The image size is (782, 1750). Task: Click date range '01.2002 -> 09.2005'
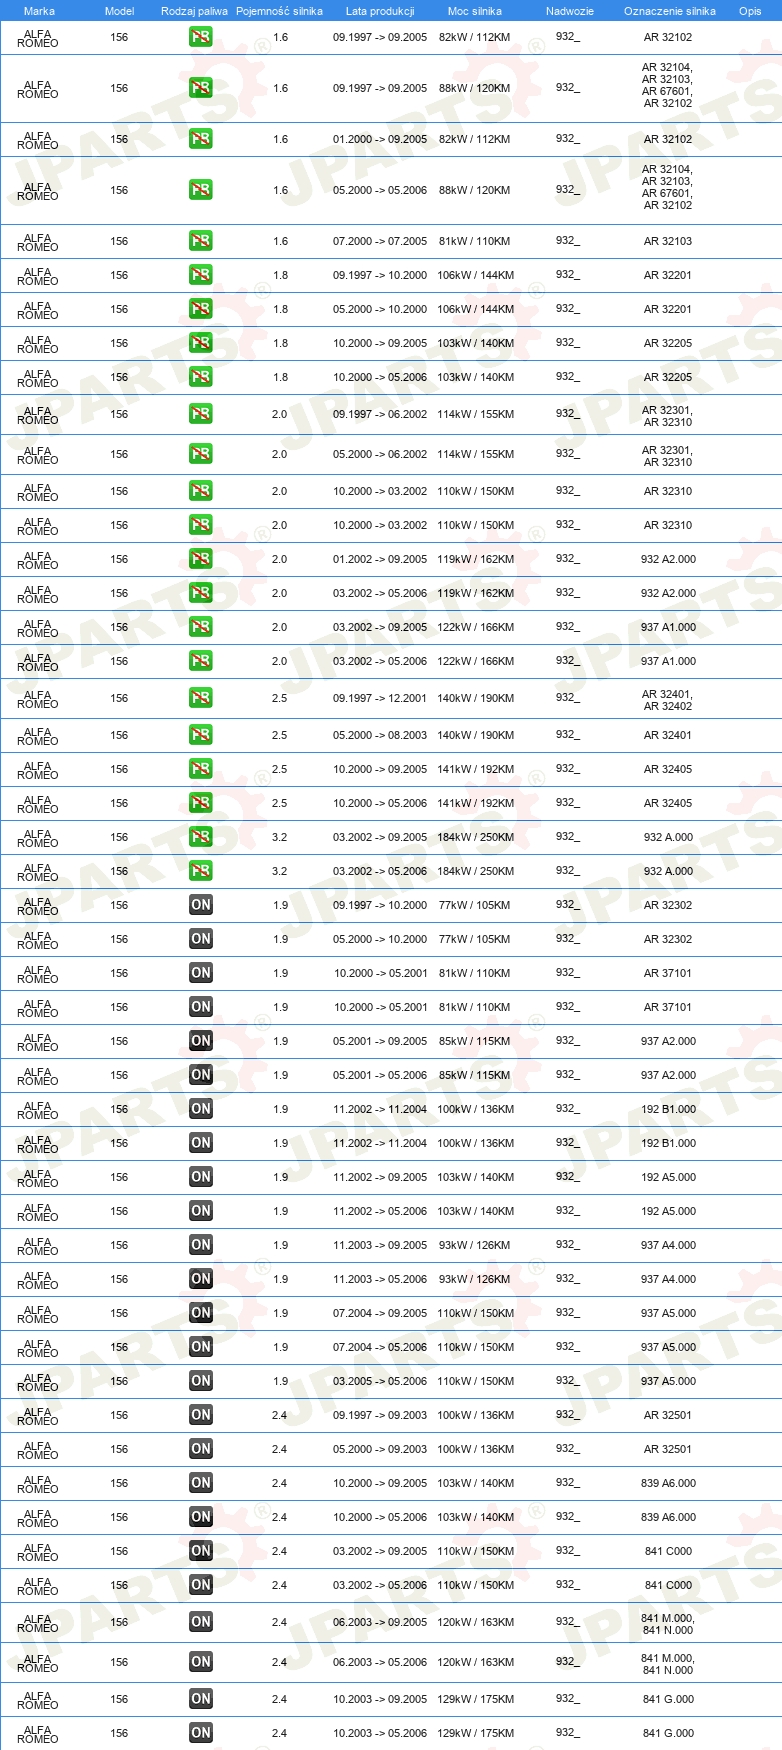(380, 559)
